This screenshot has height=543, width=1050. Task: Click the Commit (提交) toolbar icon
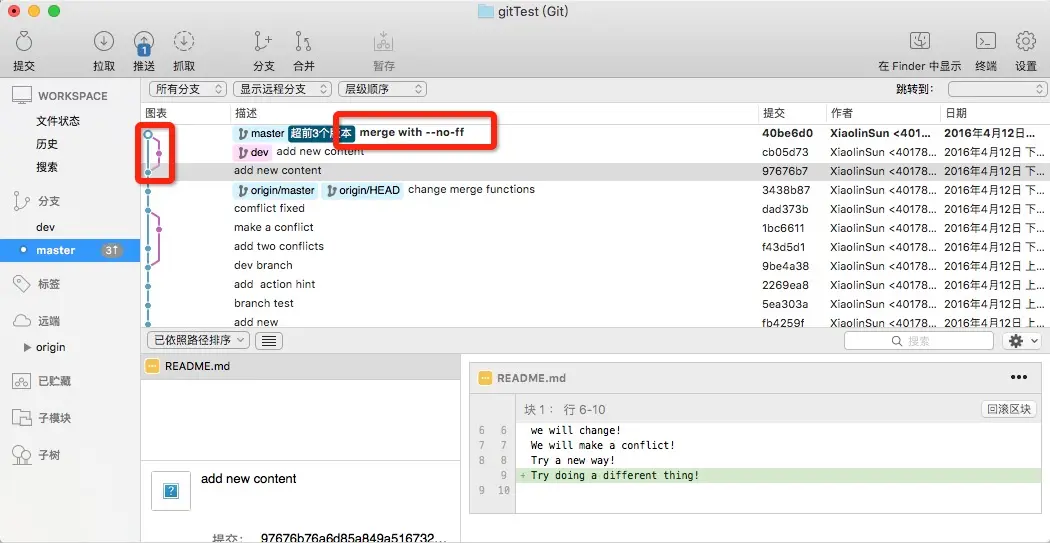click(24, 42)
